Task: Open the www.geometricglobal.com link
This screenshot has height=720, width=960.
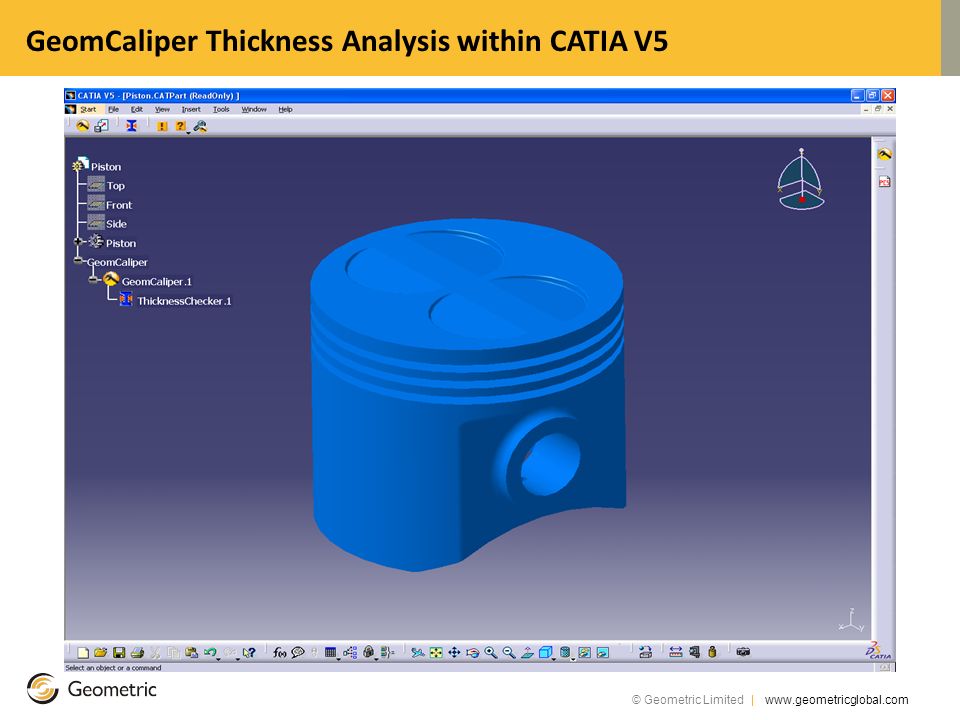Action: 836,700
